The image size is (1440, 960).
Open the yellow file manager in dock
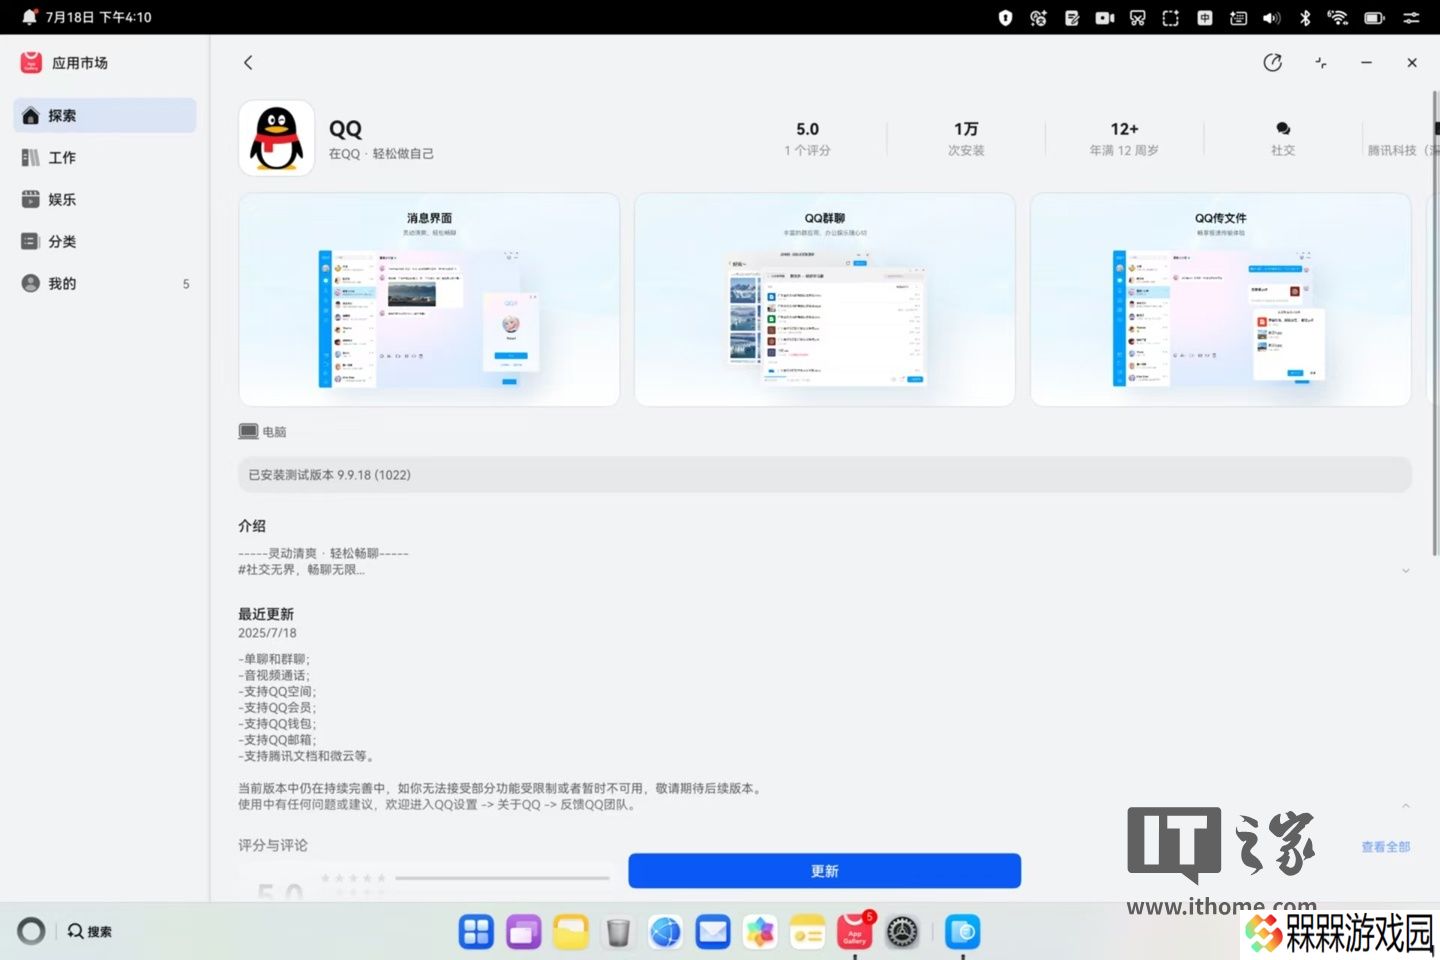click(571, 932)
